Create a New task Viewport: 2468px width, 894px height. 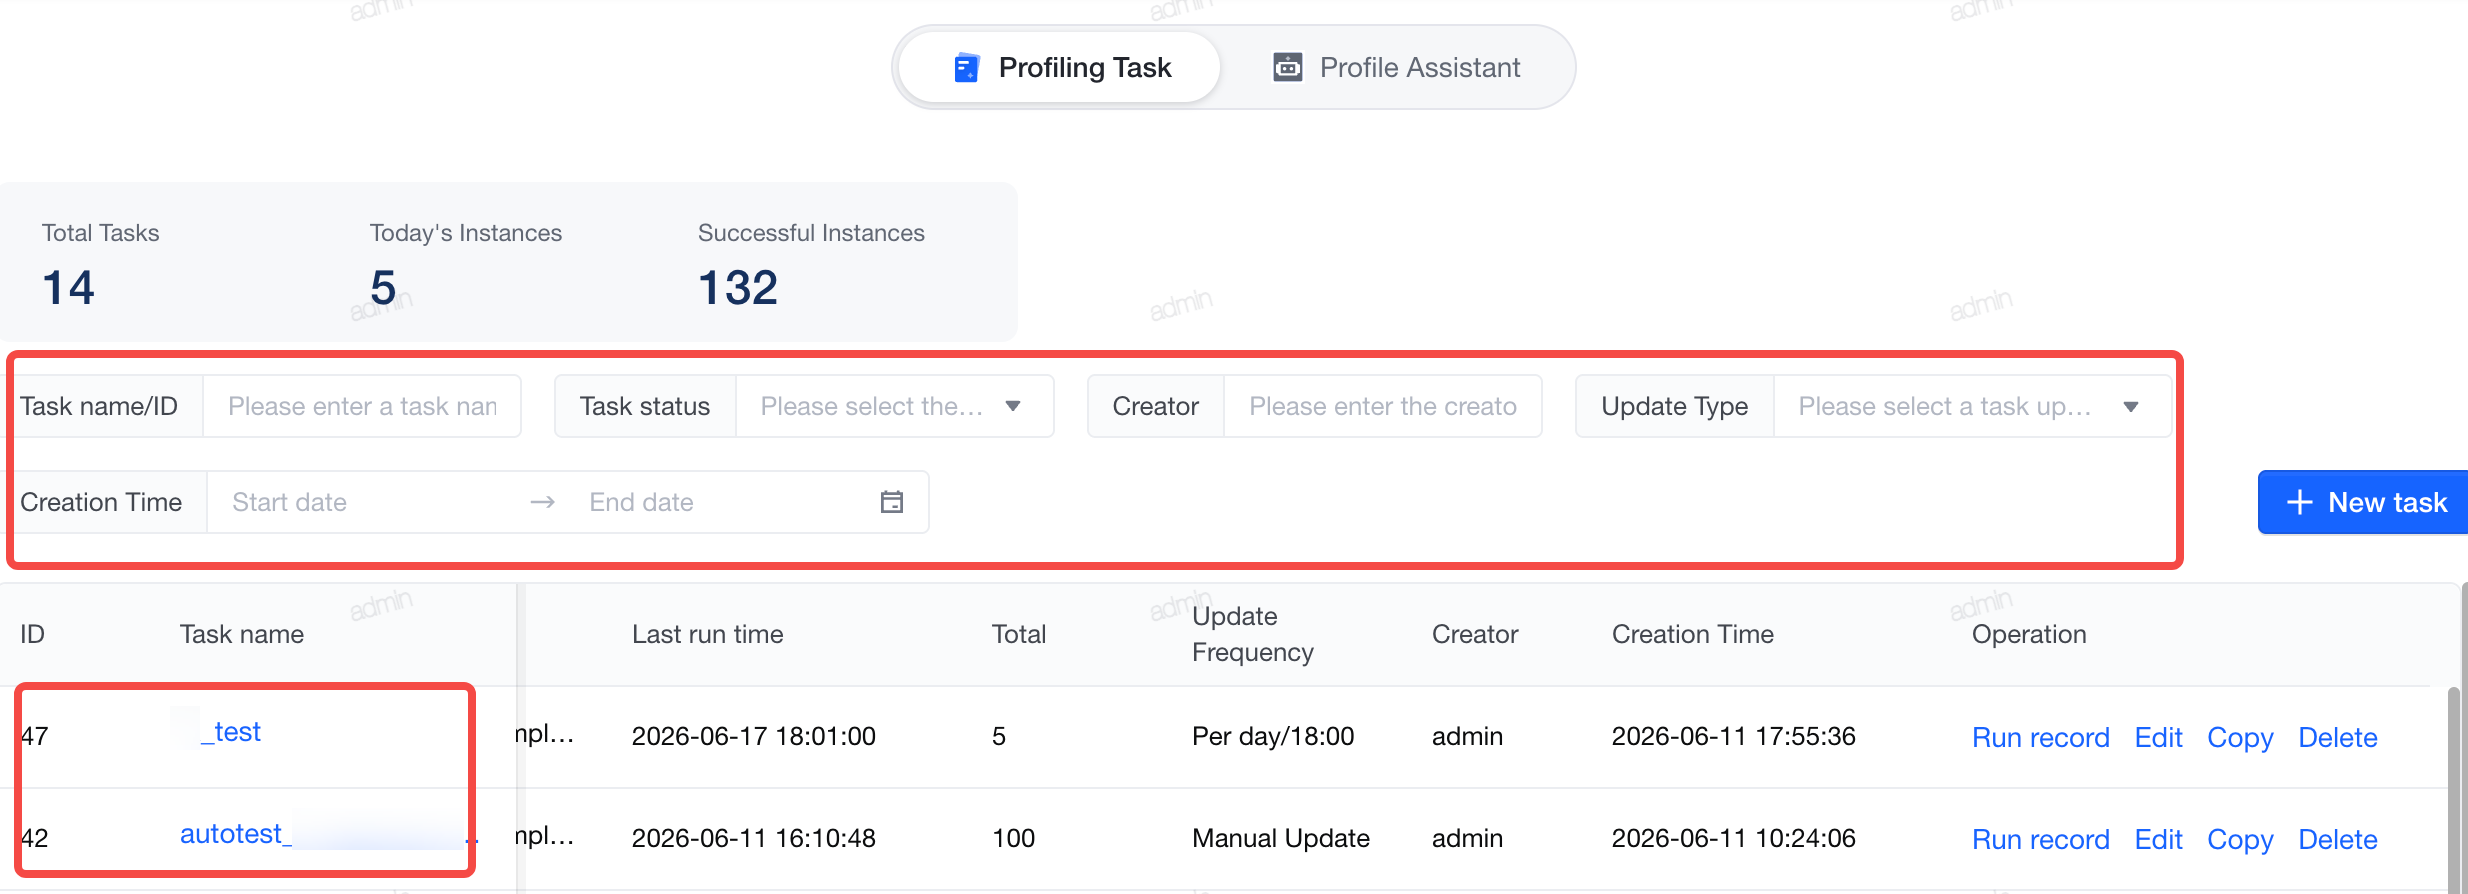(x=2363, y=502)
